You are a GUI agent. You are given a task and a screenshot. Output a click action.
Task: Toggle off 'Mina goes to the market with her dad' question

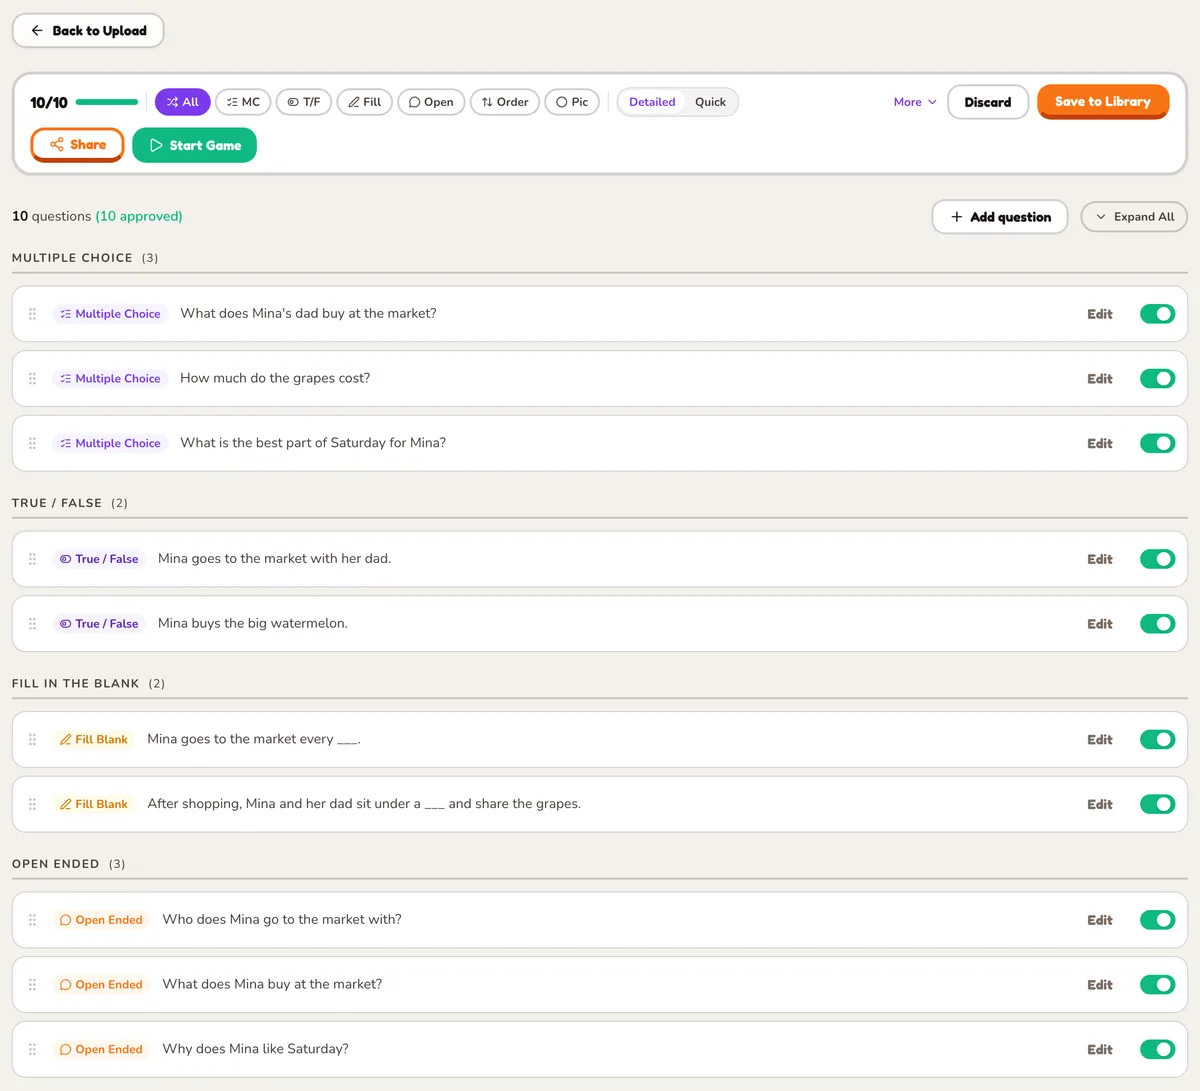click(1157, 559)
